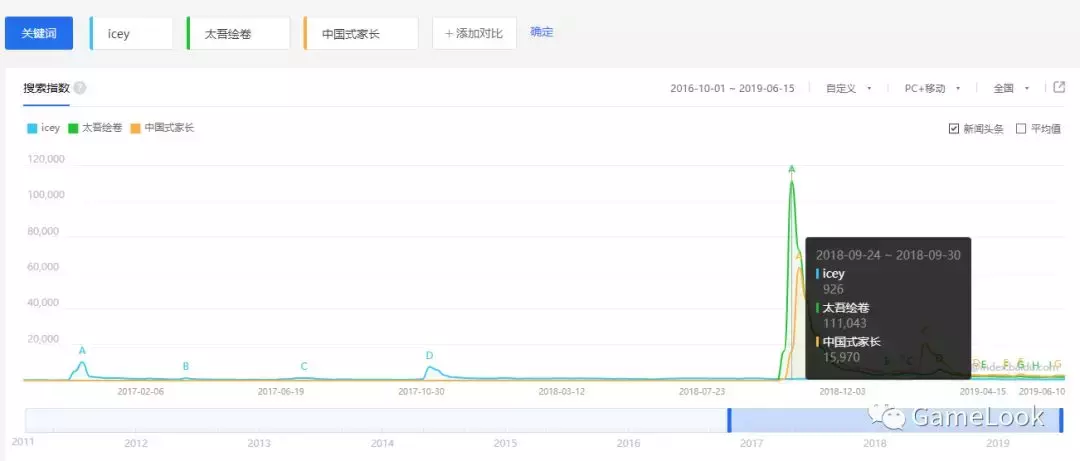Open news marker A on icey's blue line

click(x=83, y=351)
